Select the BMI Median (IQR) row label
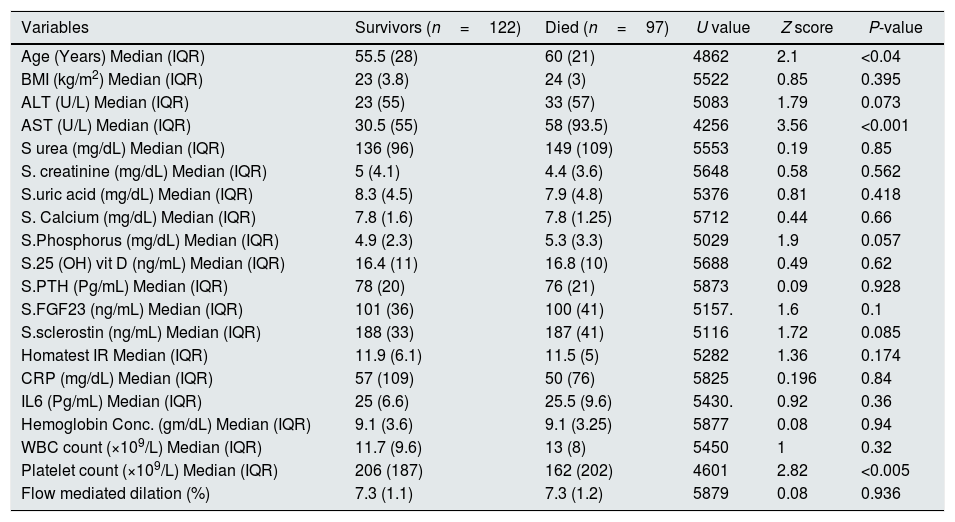Viewport: 955px width, 522px height. click(x=112, y=79)
